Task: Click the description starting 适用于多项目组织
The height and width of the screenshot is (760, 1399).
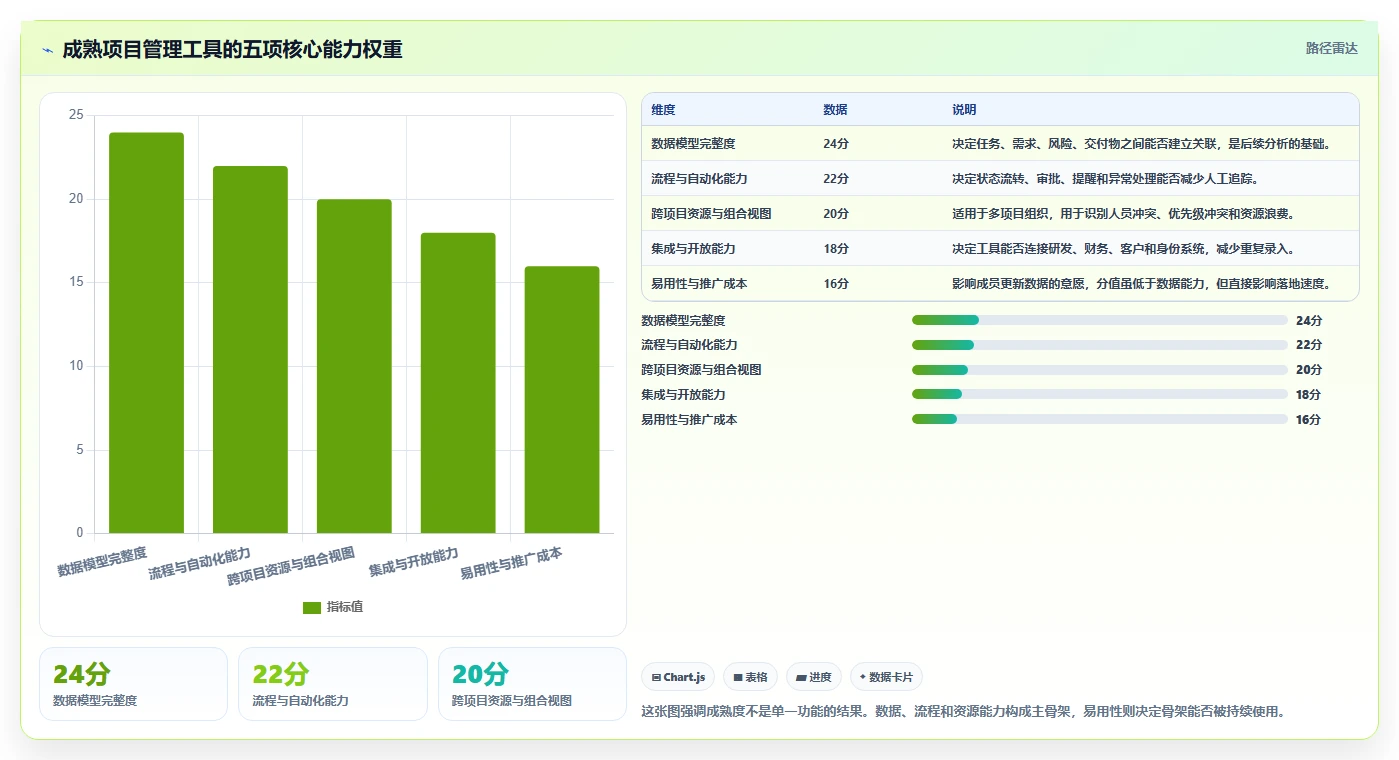Action: pos(1123,214)
